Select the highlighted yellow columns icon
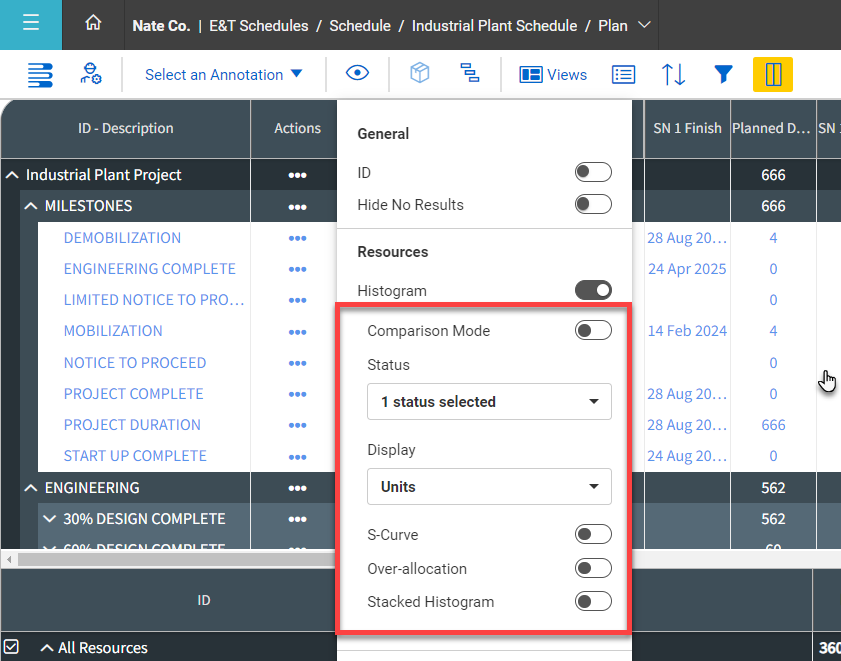The height and width of the screenshot is (661, 841). click(773, 74)
